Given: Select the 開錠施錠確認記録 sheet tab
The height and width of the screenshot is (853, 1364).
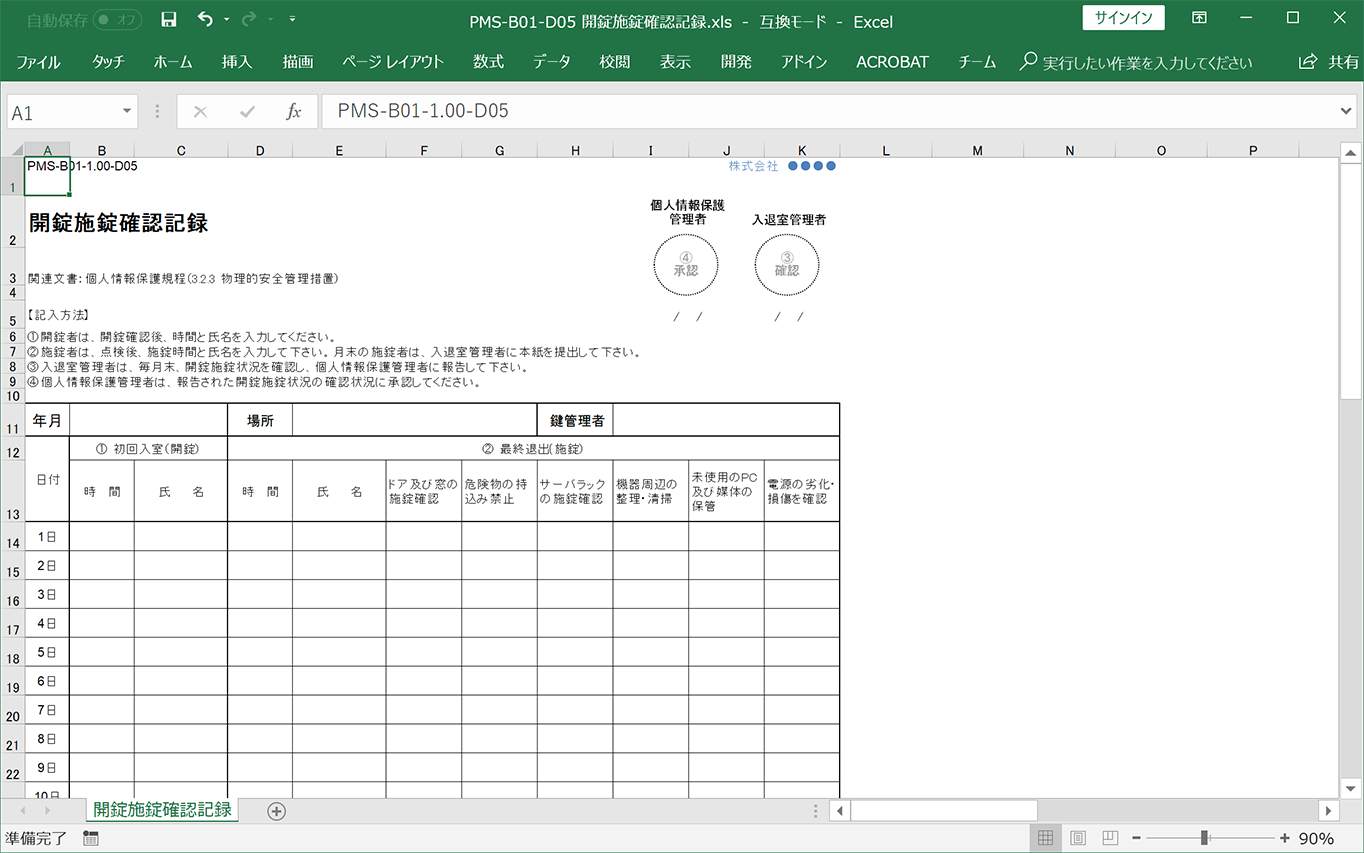Looking at the screenshot, I should [x=162, y=809].
